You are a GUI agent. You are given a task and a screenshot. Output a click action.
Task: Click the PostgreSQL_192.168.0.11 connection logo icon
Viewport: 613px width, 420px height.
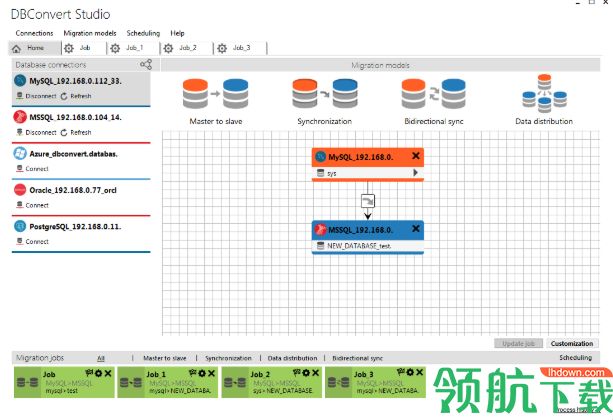click(x=20, y=226)
